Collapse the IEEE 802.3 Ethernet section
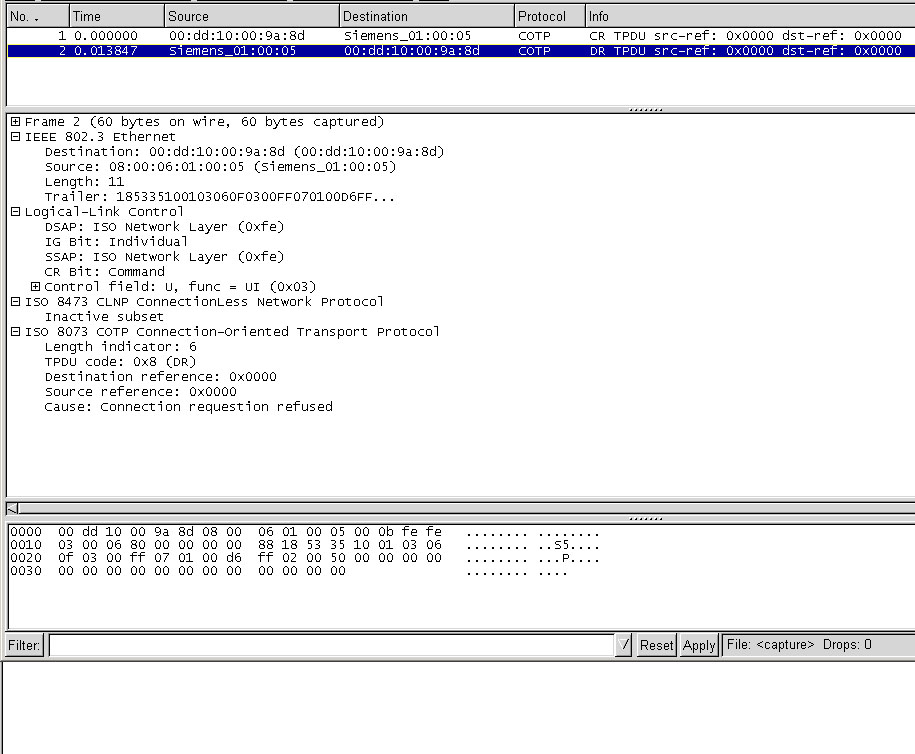This screenshot has width=915, height=754. (x=15, y=137)
